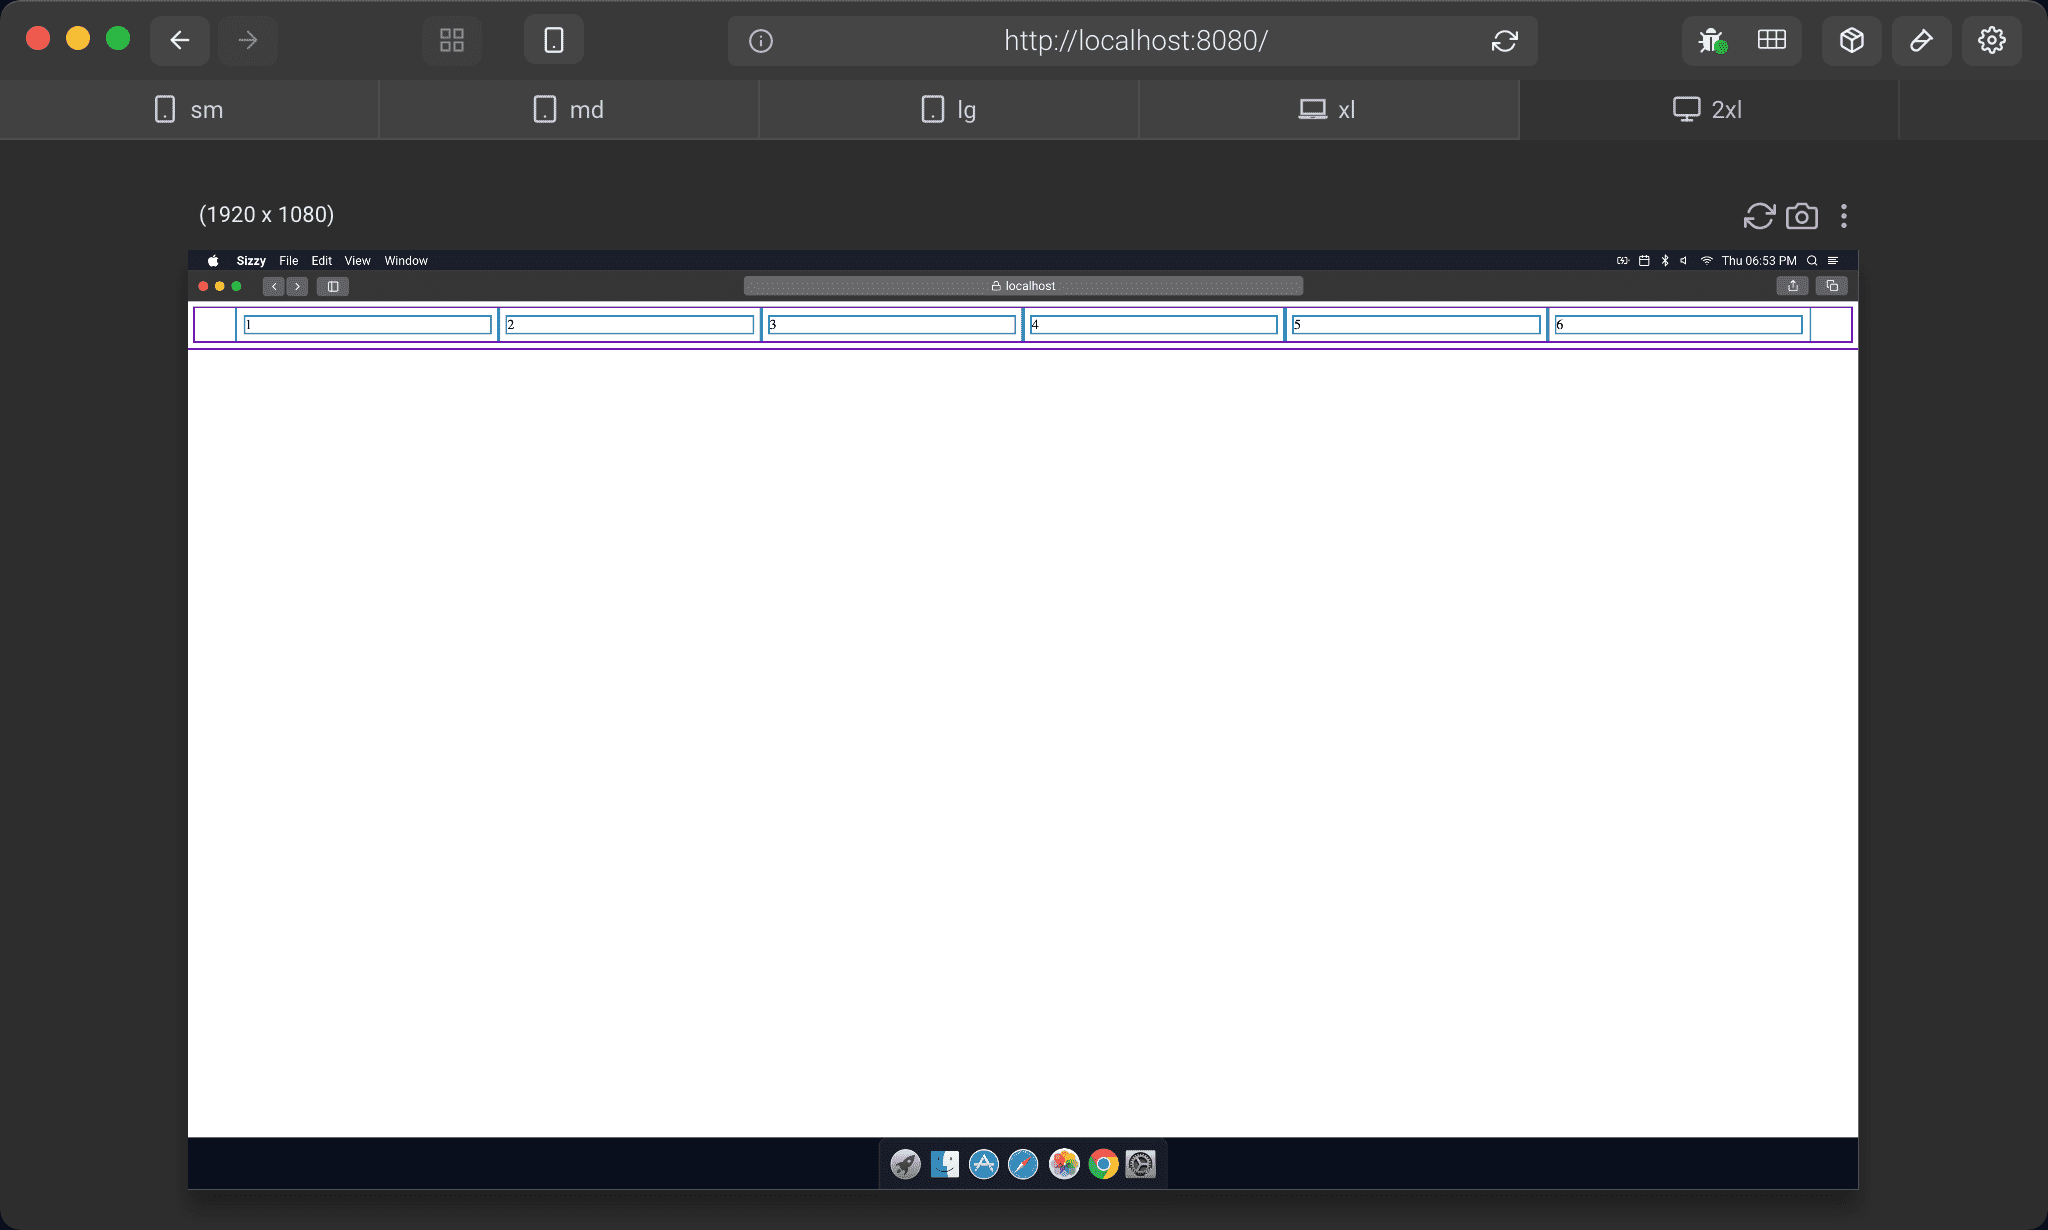Click the localhost:8080 address field
Viewport: 2048px width, 1230px height.
point(1135,41)
